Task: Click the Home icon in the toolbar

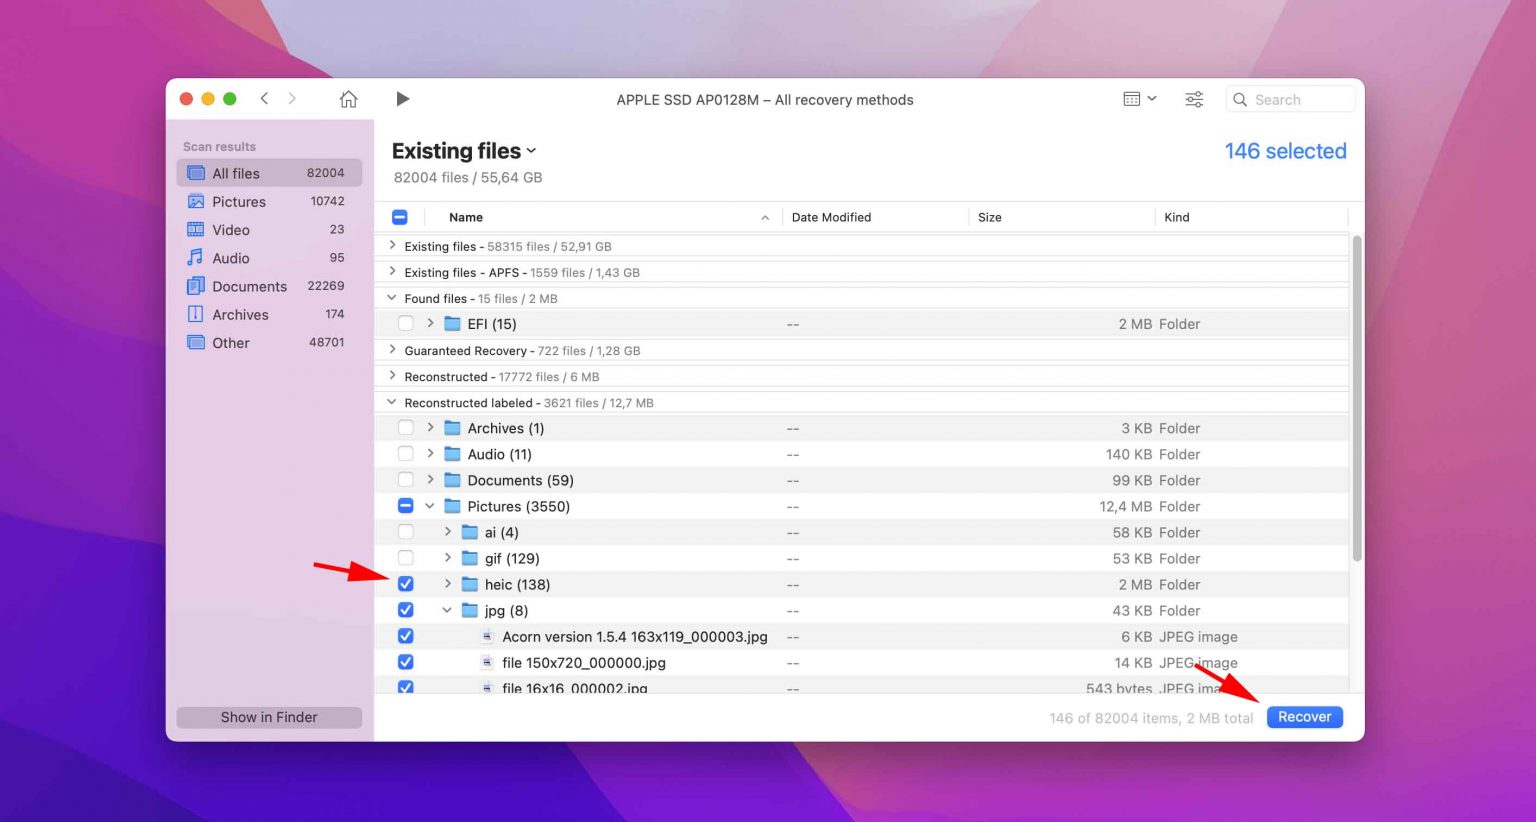Action: (347, 99)
